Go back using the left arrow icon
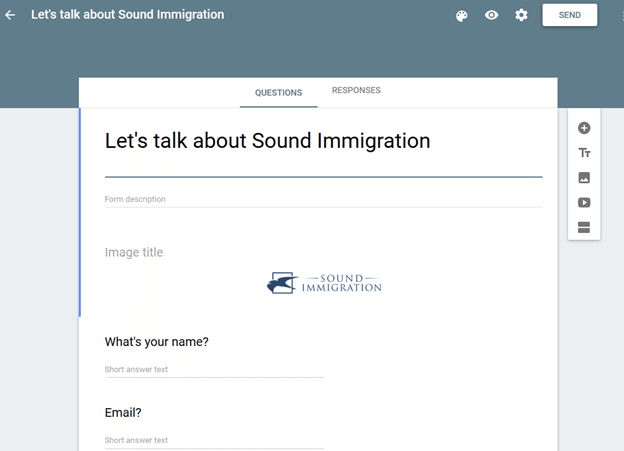This screenshot has height=451, width=624. pos(10,15)
